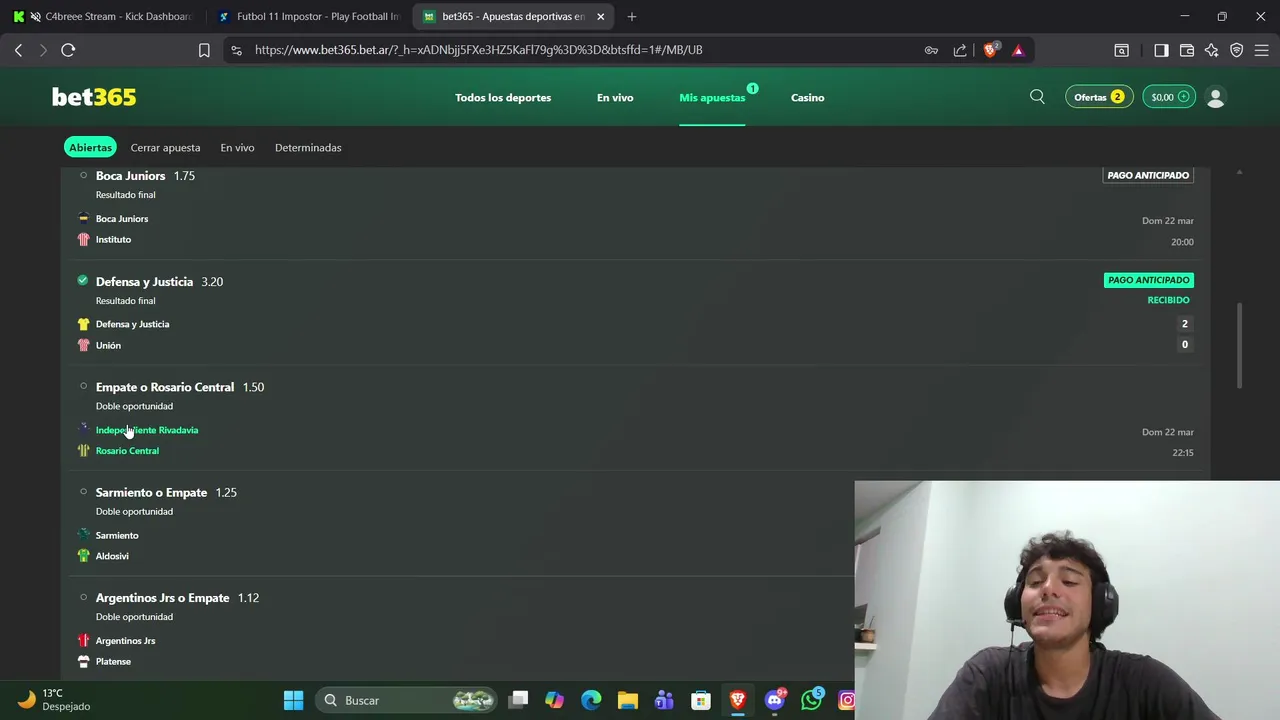Click the page vertical scrollbar thumb
1280x720 pixels.
[x=1239, y=346]
